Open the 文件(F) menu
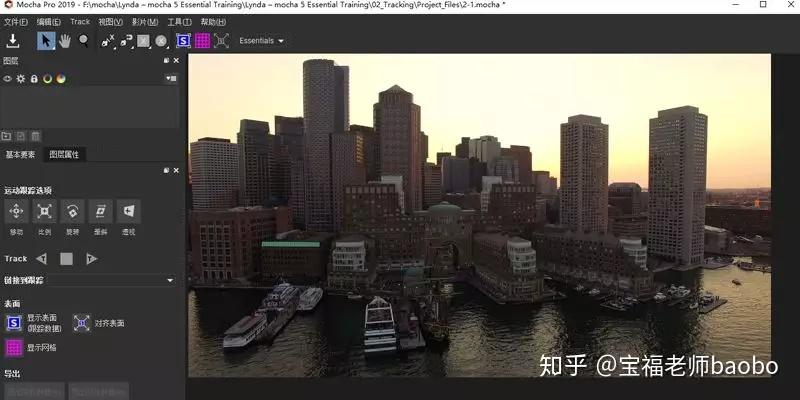This screenshot has height=400, width=800. click(x=16, y=22)
